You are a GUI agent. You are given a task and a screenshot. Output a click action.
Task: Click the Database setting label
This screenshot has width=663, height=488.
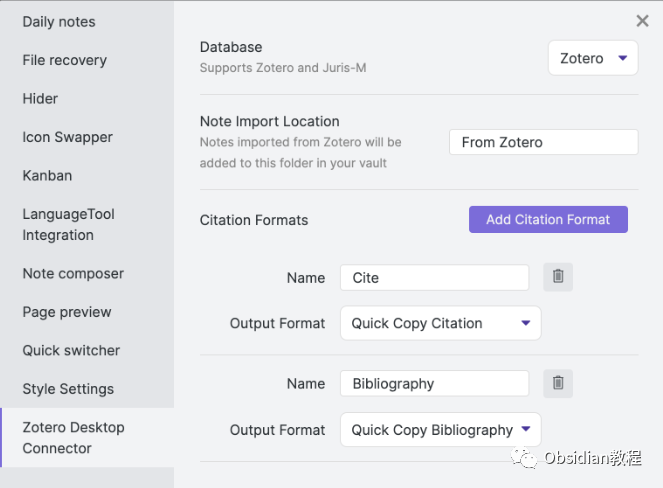click(231, 47)
